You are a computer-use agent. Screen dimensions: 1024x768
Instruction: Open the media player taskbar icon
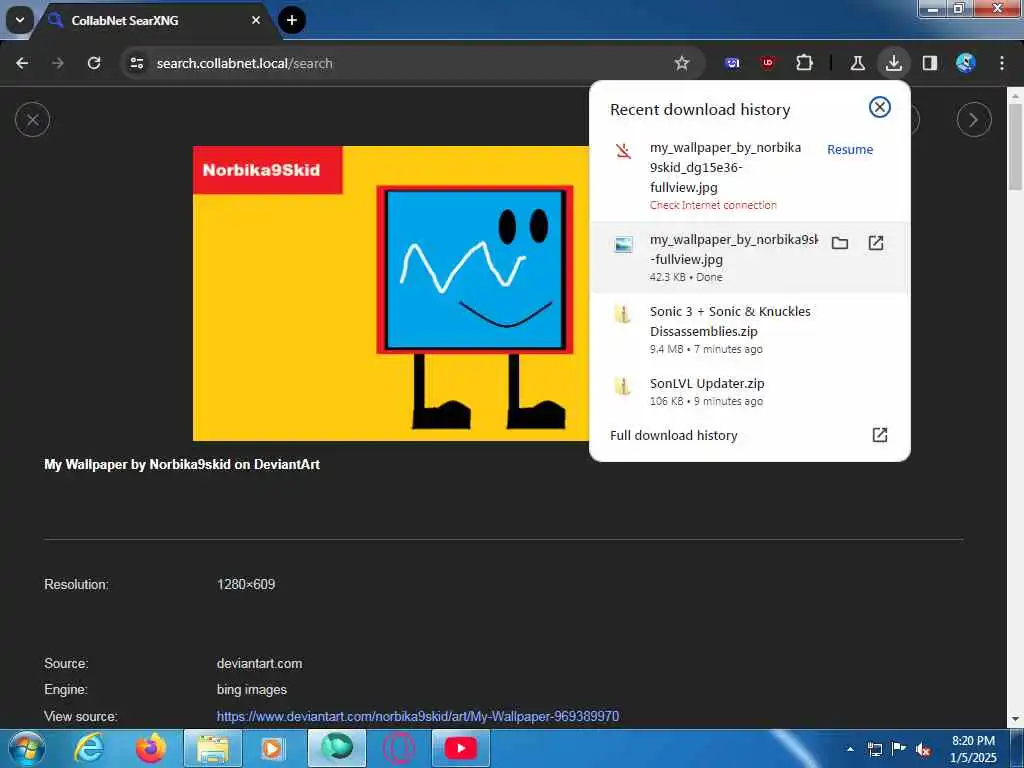[x=272, y=748]
